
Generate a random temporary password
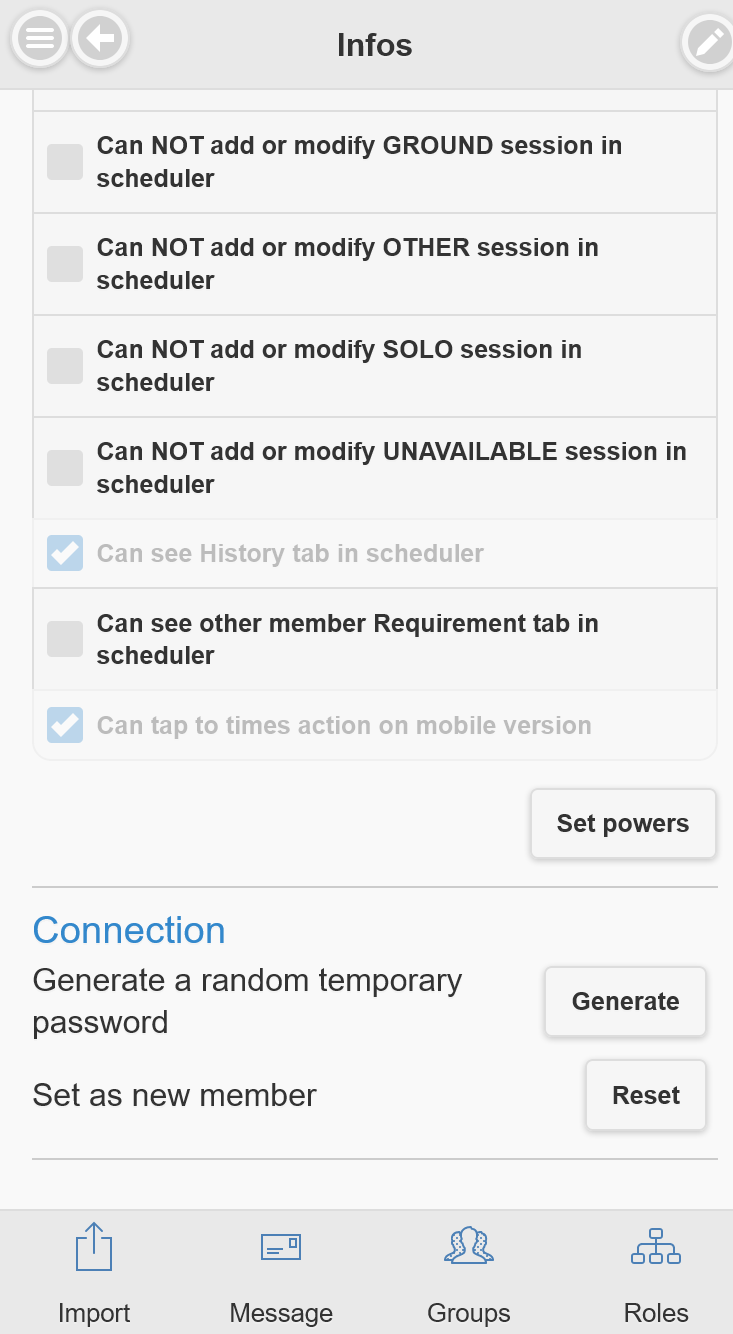pos(625,1001)
